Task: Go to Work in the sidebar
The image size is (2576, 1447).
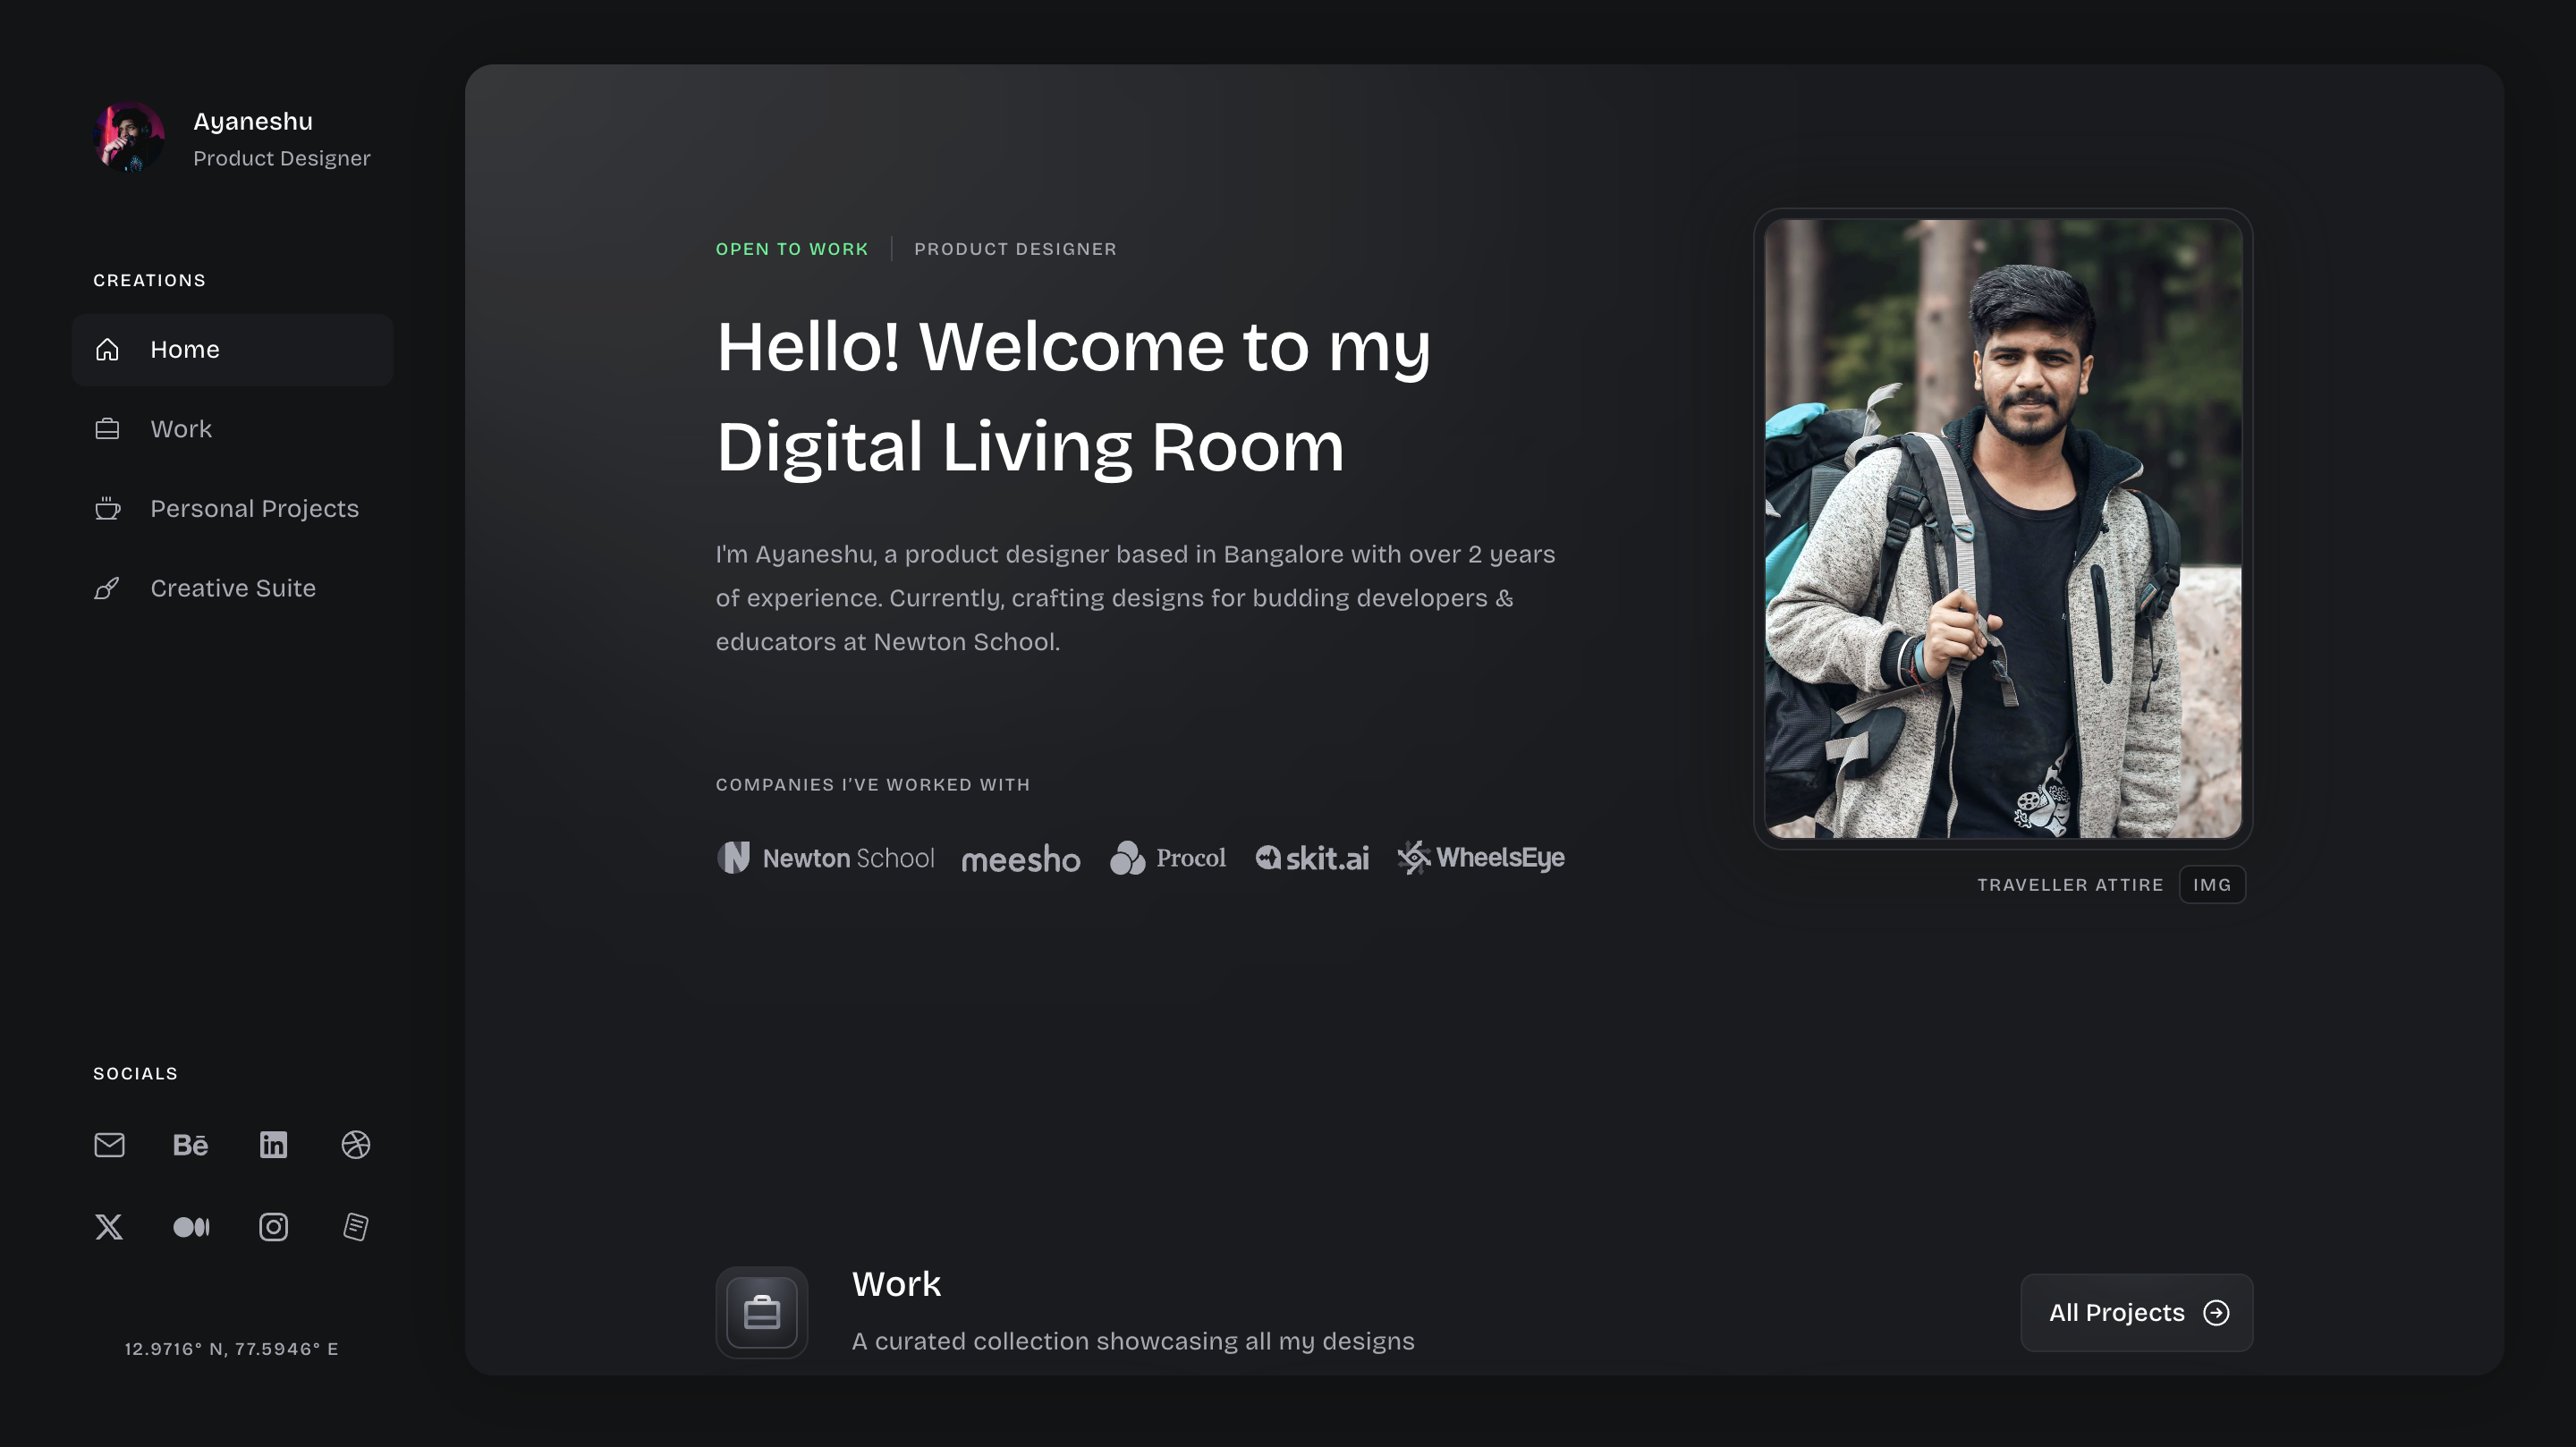Action: coord(180,429)
